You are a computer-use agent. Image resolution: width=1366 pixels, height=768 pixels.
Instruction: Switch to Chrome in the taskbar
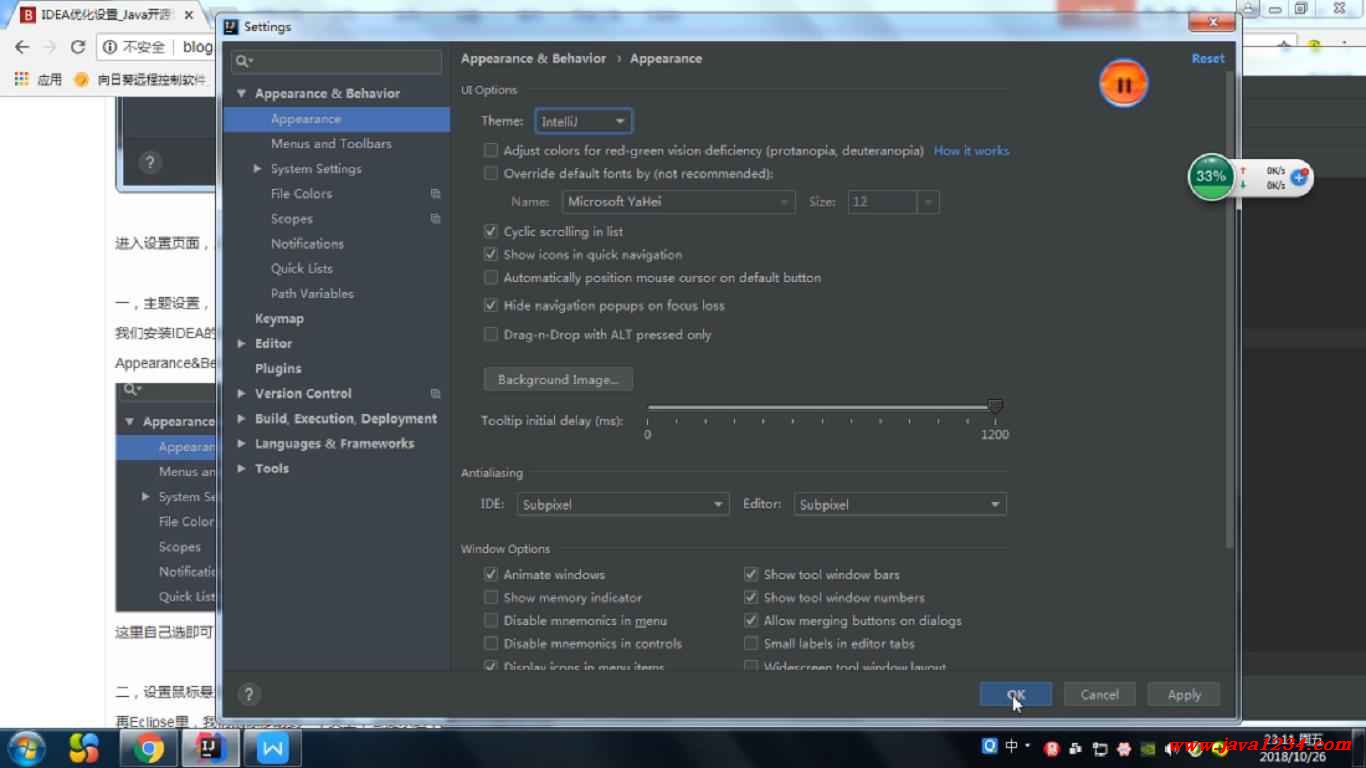(149, 748)
